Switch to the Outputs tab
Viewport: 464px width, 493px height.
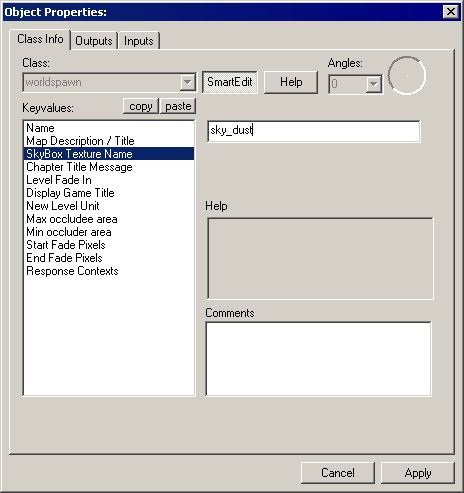click(x=94, y=41)
